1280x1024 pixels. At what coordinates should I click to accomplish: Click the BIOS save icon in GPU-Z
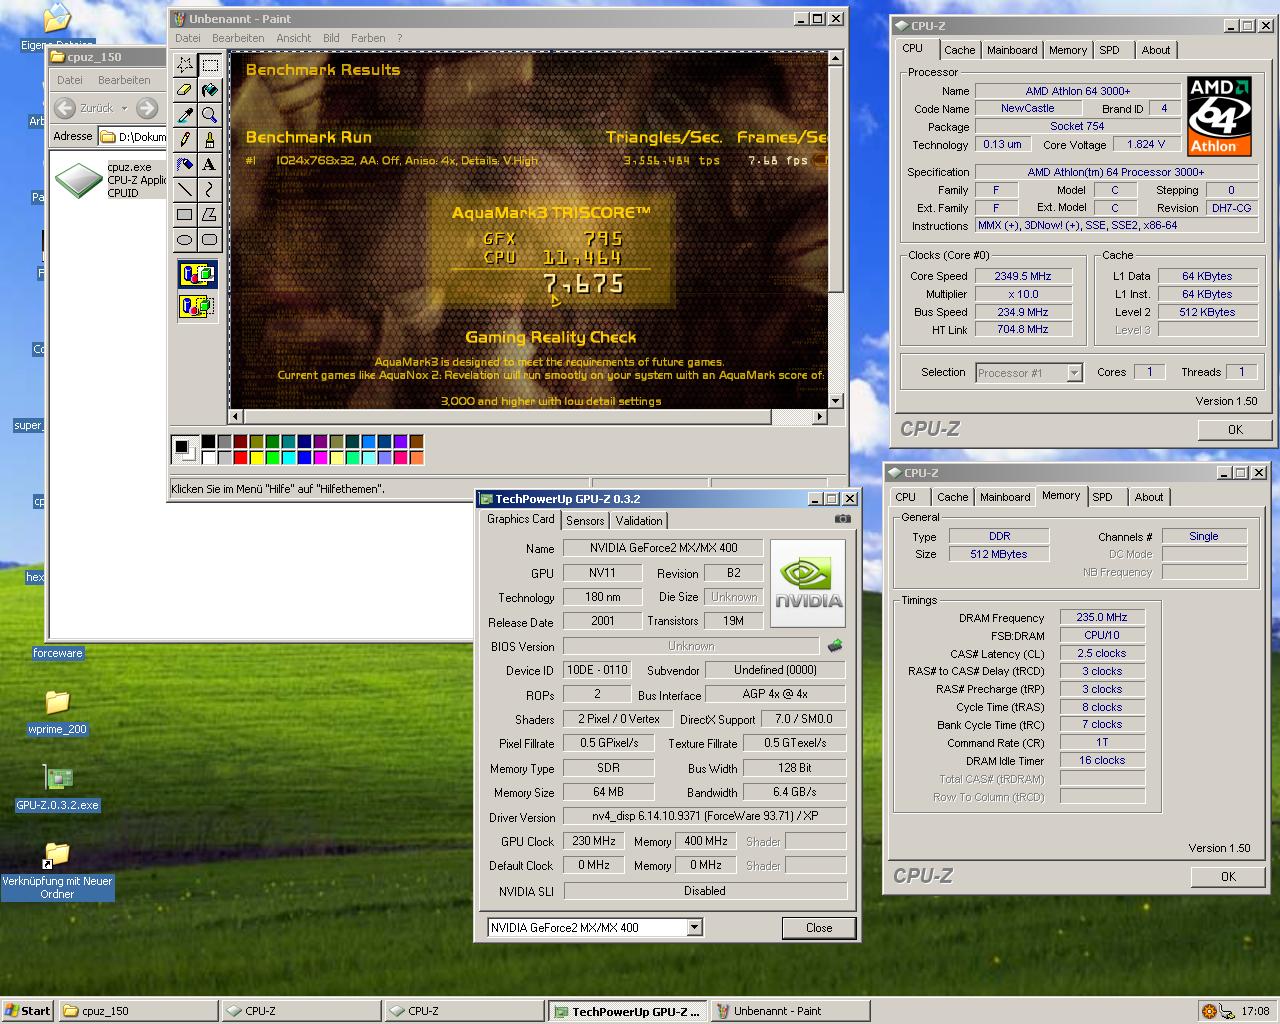(x=835, y=646)
